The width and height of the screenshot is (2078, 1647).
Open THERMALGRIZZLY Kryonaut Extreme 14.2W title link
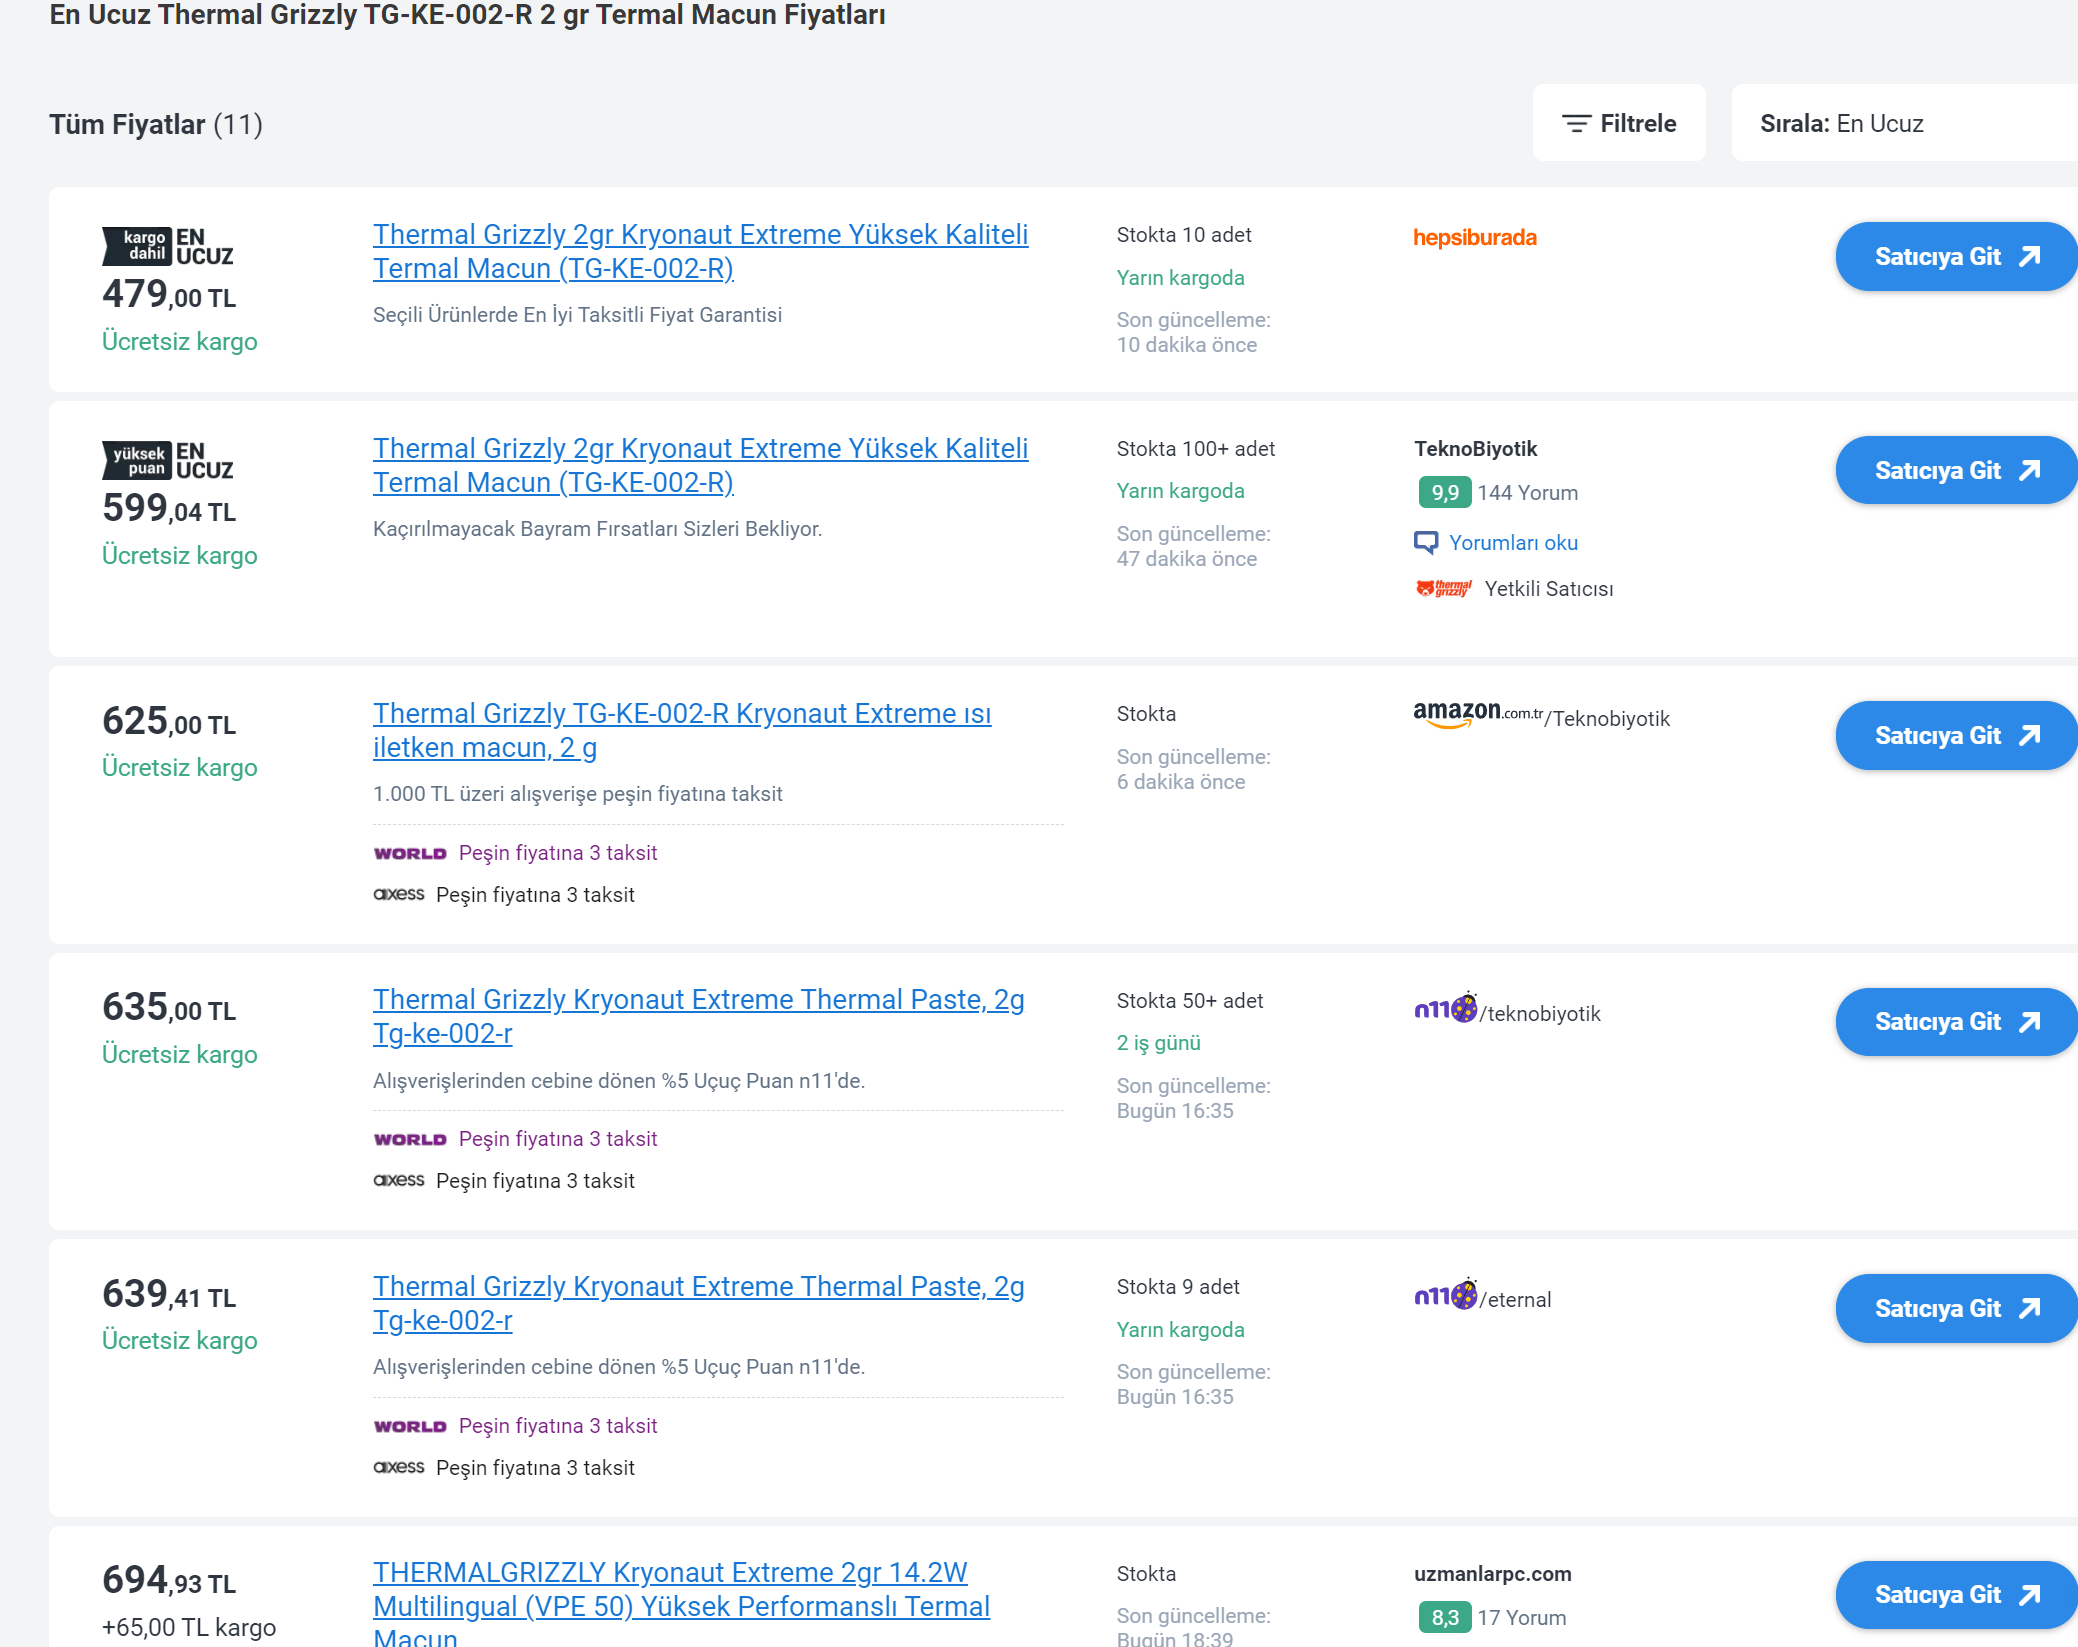point(681,1602)
